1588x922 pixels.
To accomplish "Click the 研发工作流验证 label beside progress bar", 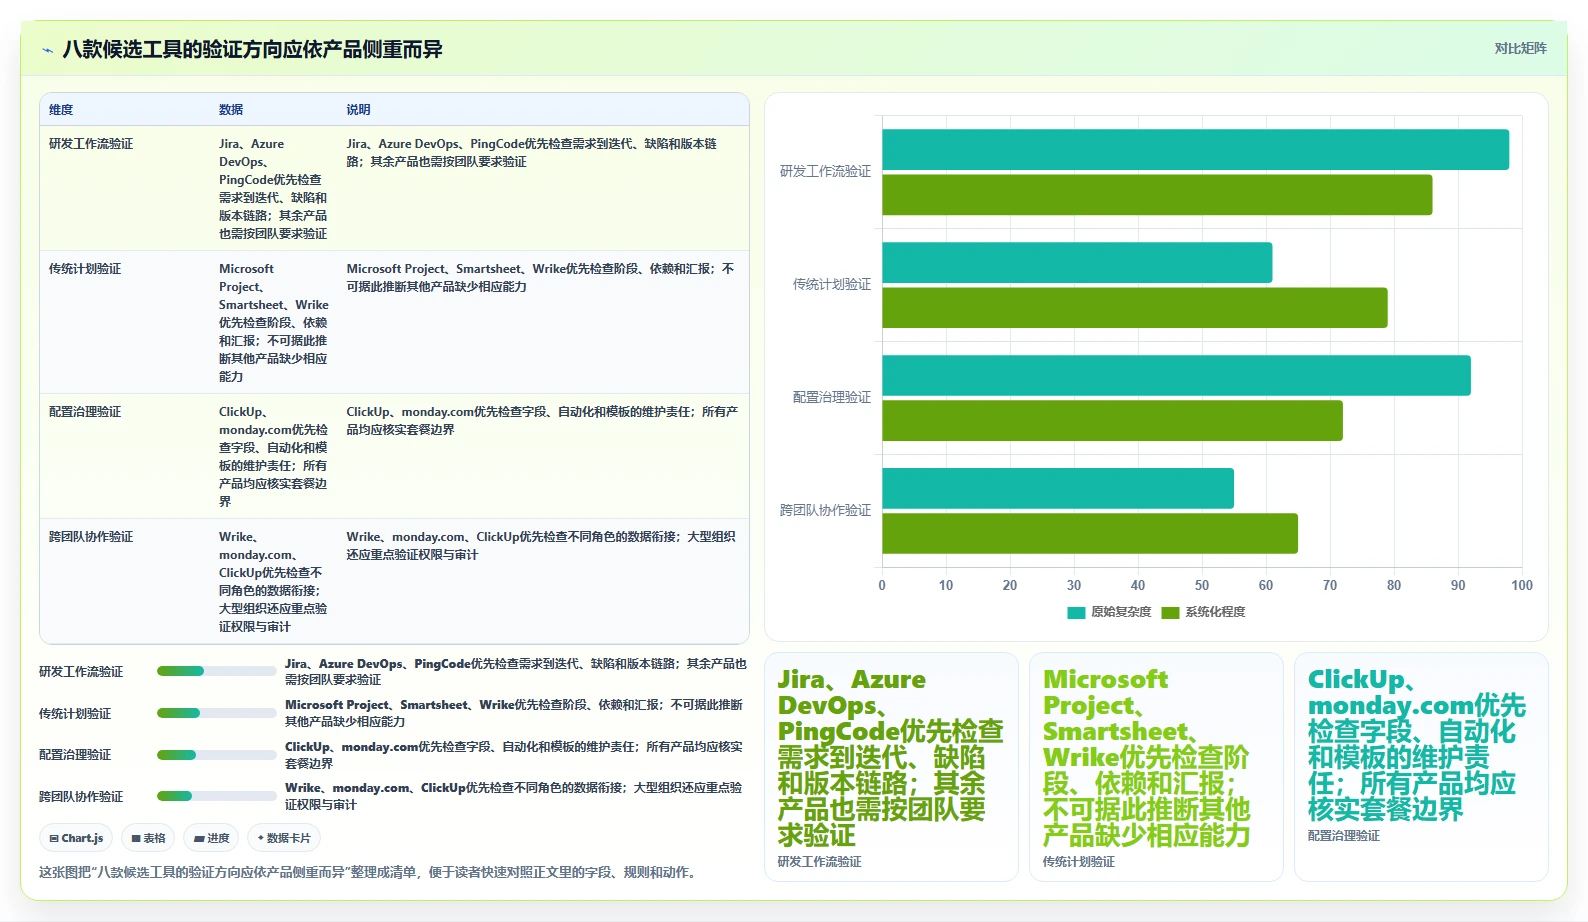I will 81,672.
